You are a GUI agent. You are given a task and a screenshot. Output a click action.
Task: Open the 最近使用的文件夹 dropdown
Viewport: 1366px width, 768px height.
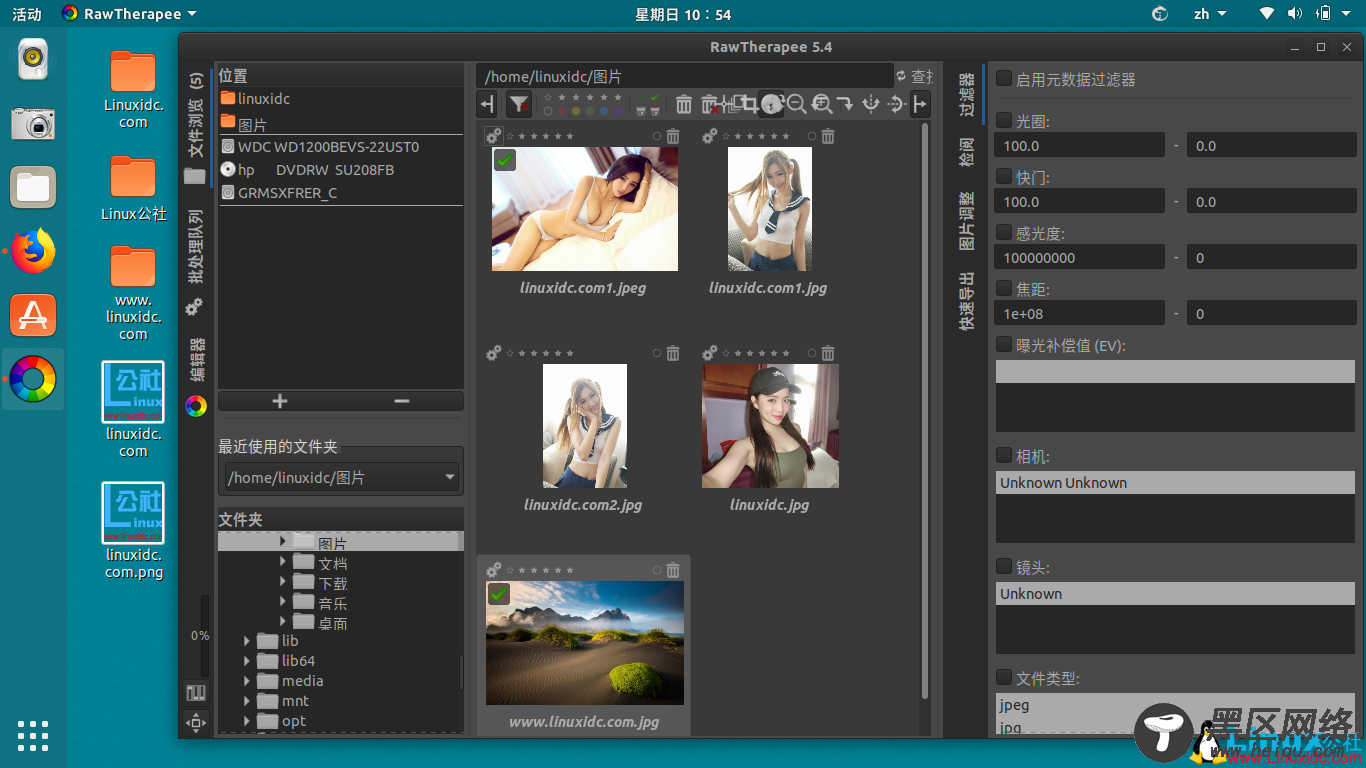(340, 478)
